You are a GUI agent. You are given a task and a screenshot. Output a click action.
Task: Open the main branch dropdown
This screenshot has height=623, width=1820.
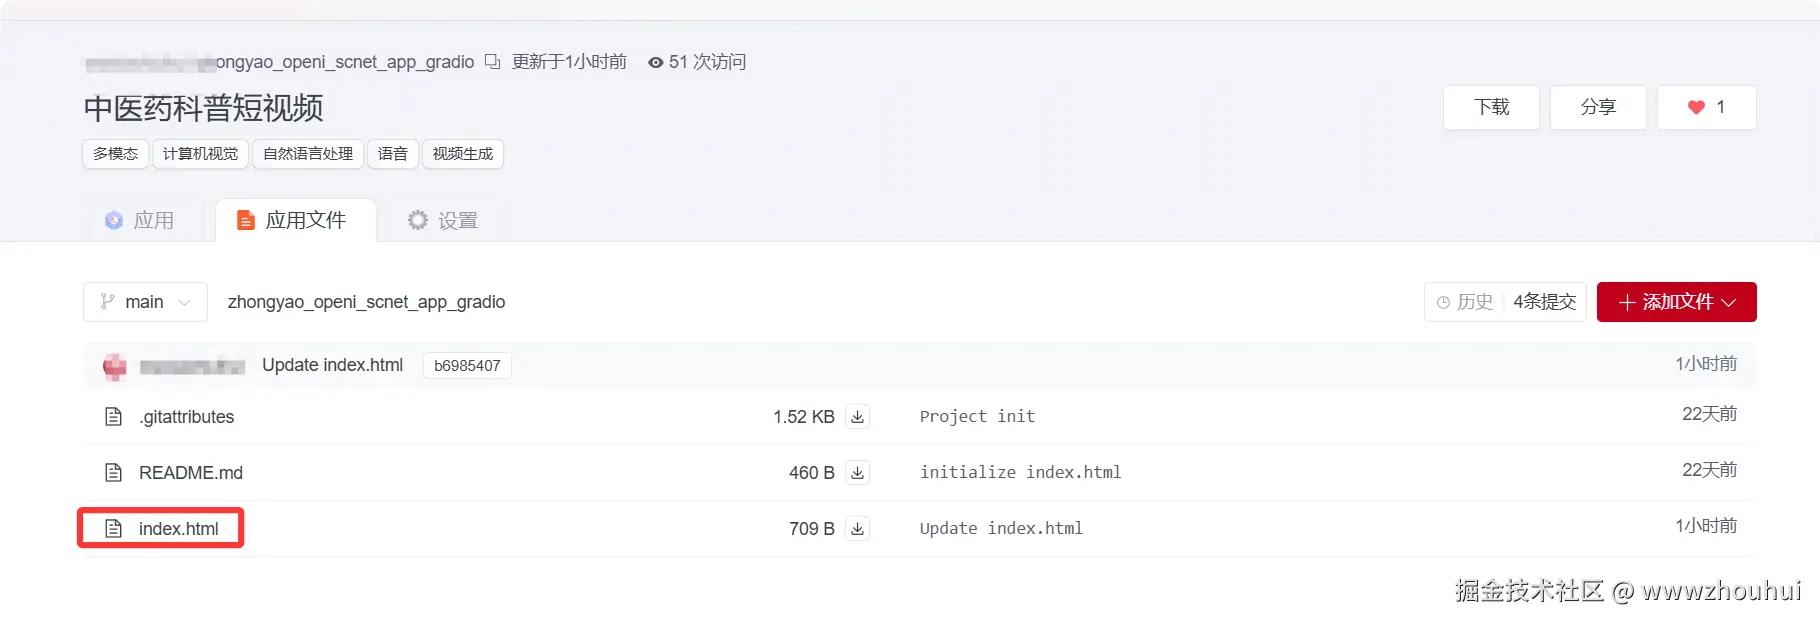[145, 302]
